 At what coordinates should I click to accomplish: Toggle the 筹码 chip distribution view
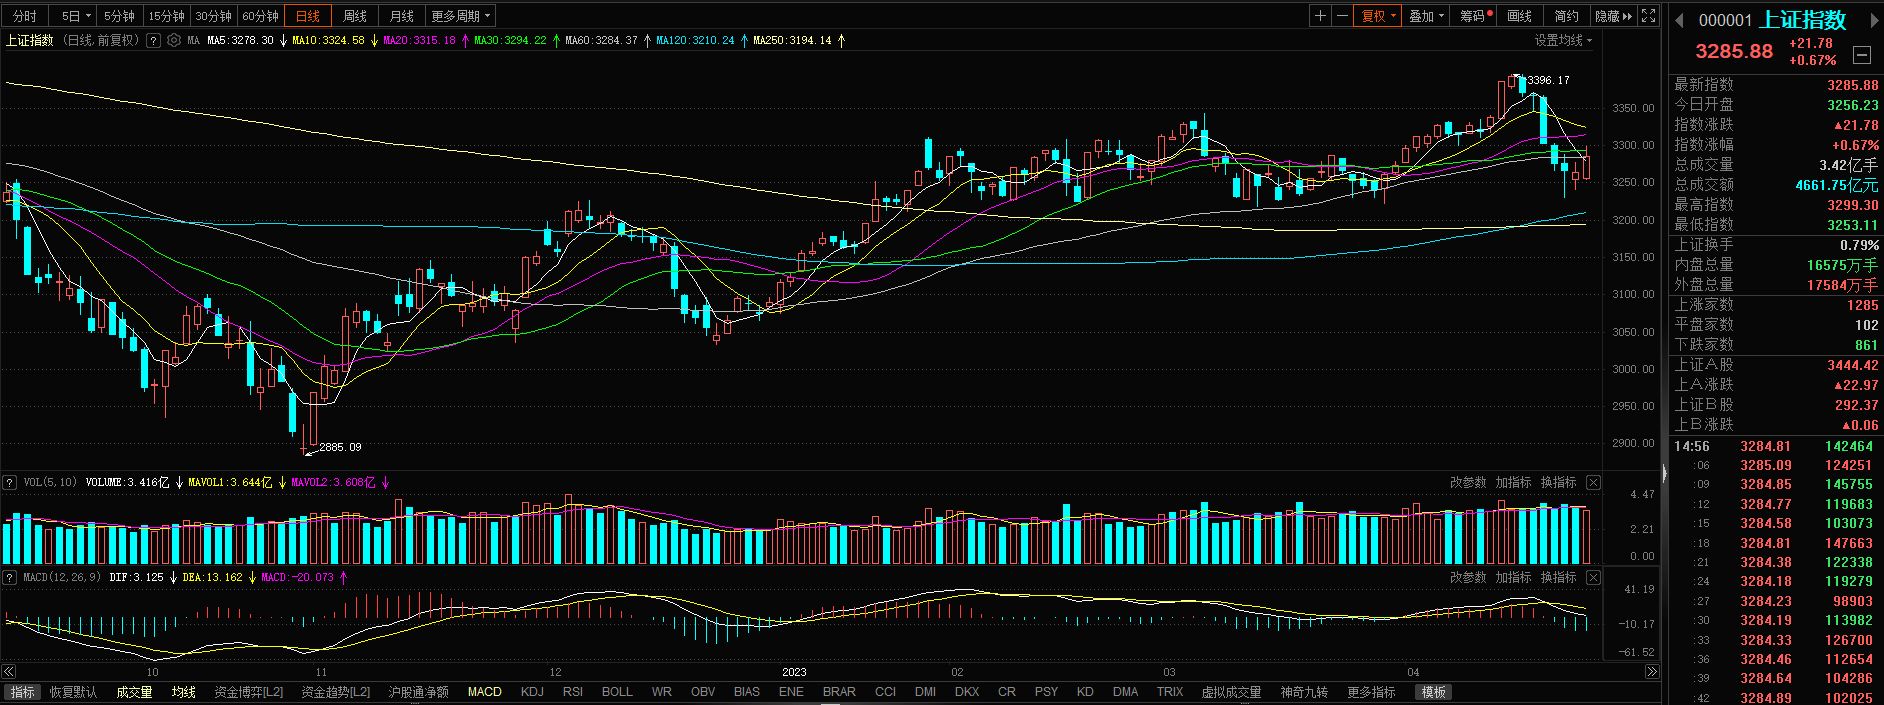1475,16
